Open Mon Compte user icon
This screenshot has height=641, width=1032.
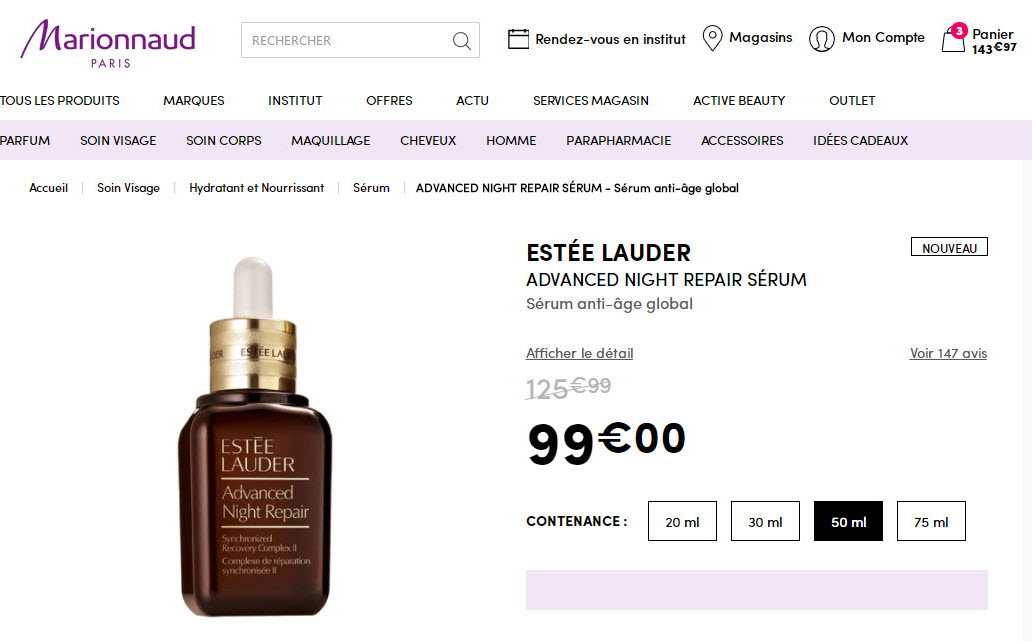click(x=821, y=39)
